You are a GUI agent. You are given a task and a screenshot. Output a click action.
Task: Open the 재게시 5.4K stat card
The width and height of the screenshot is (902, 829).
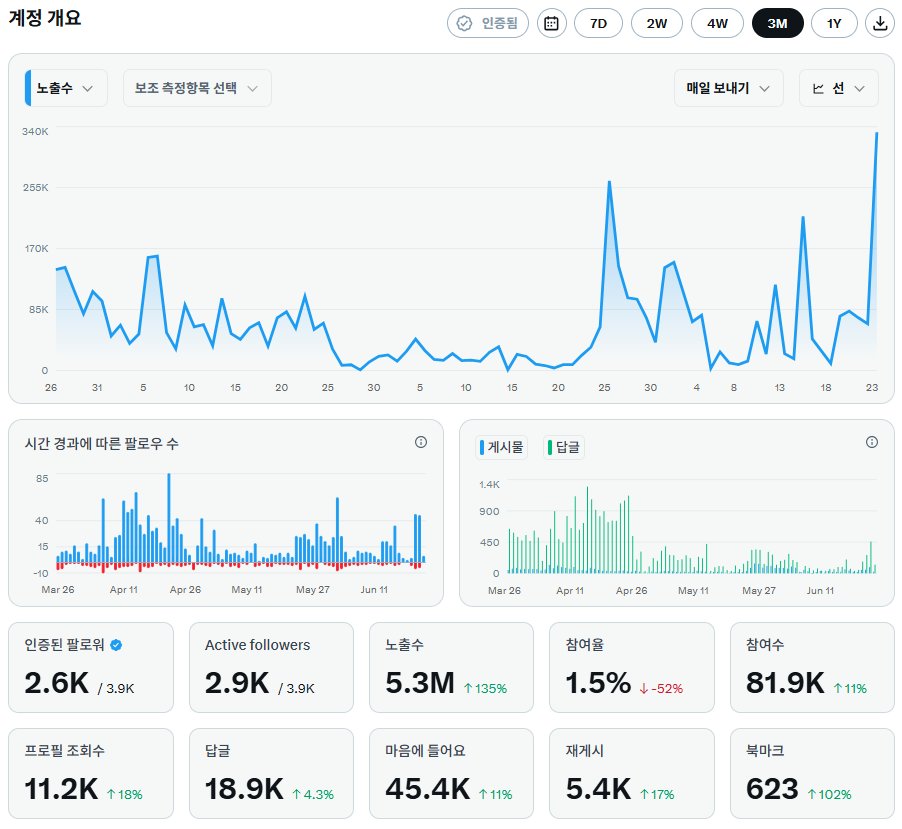point(632,774)
